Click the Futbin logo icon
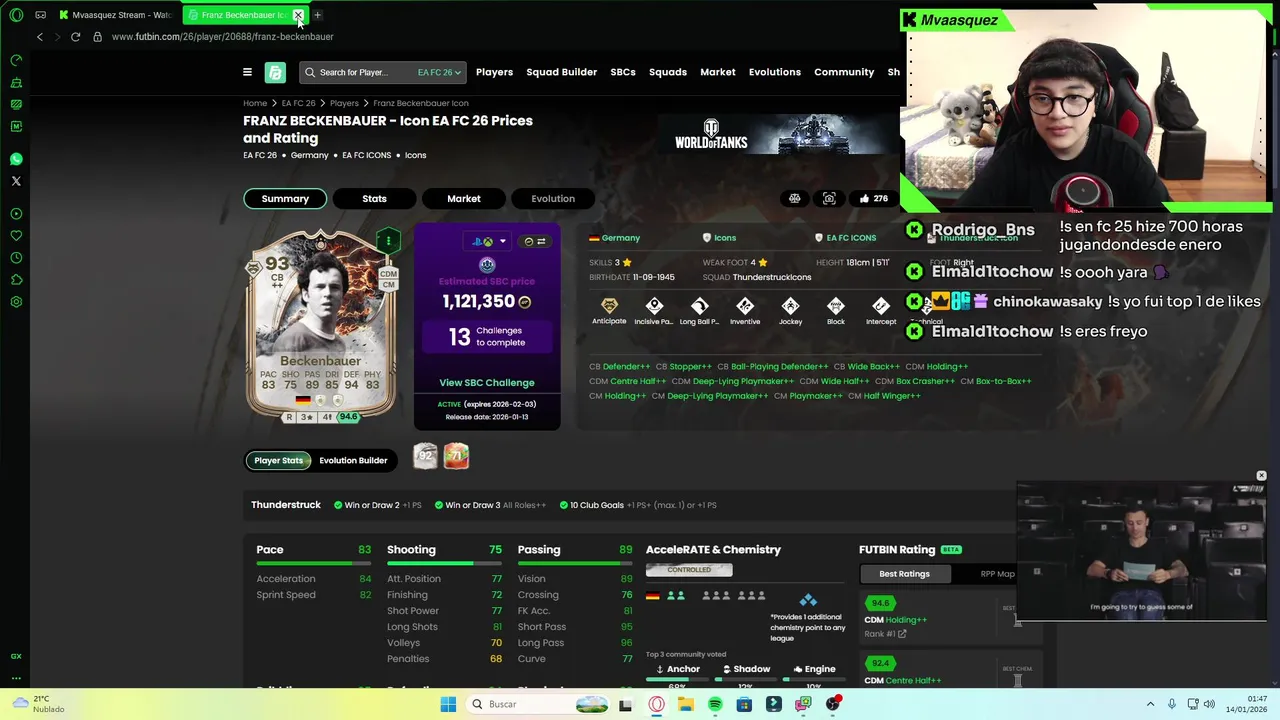Screen dimensions: 1280x720 (x=275, y=72)
